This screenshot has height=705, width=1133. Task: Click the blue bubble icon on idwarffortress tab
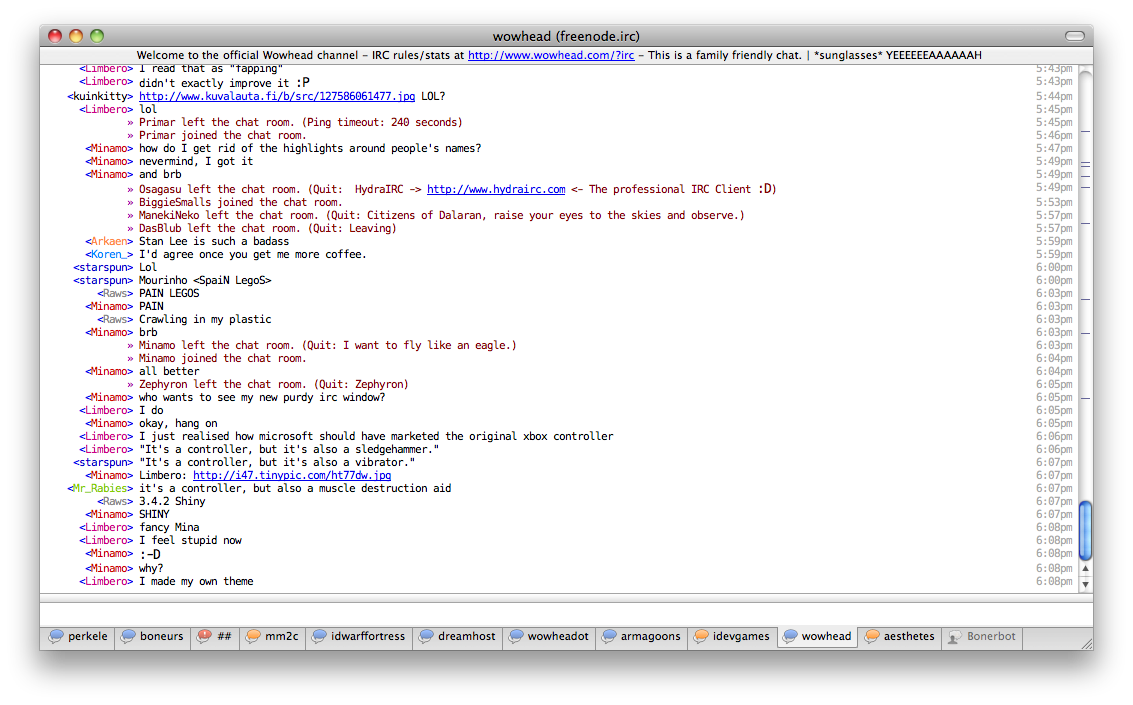pyautogui.click(x=319, y=636)
